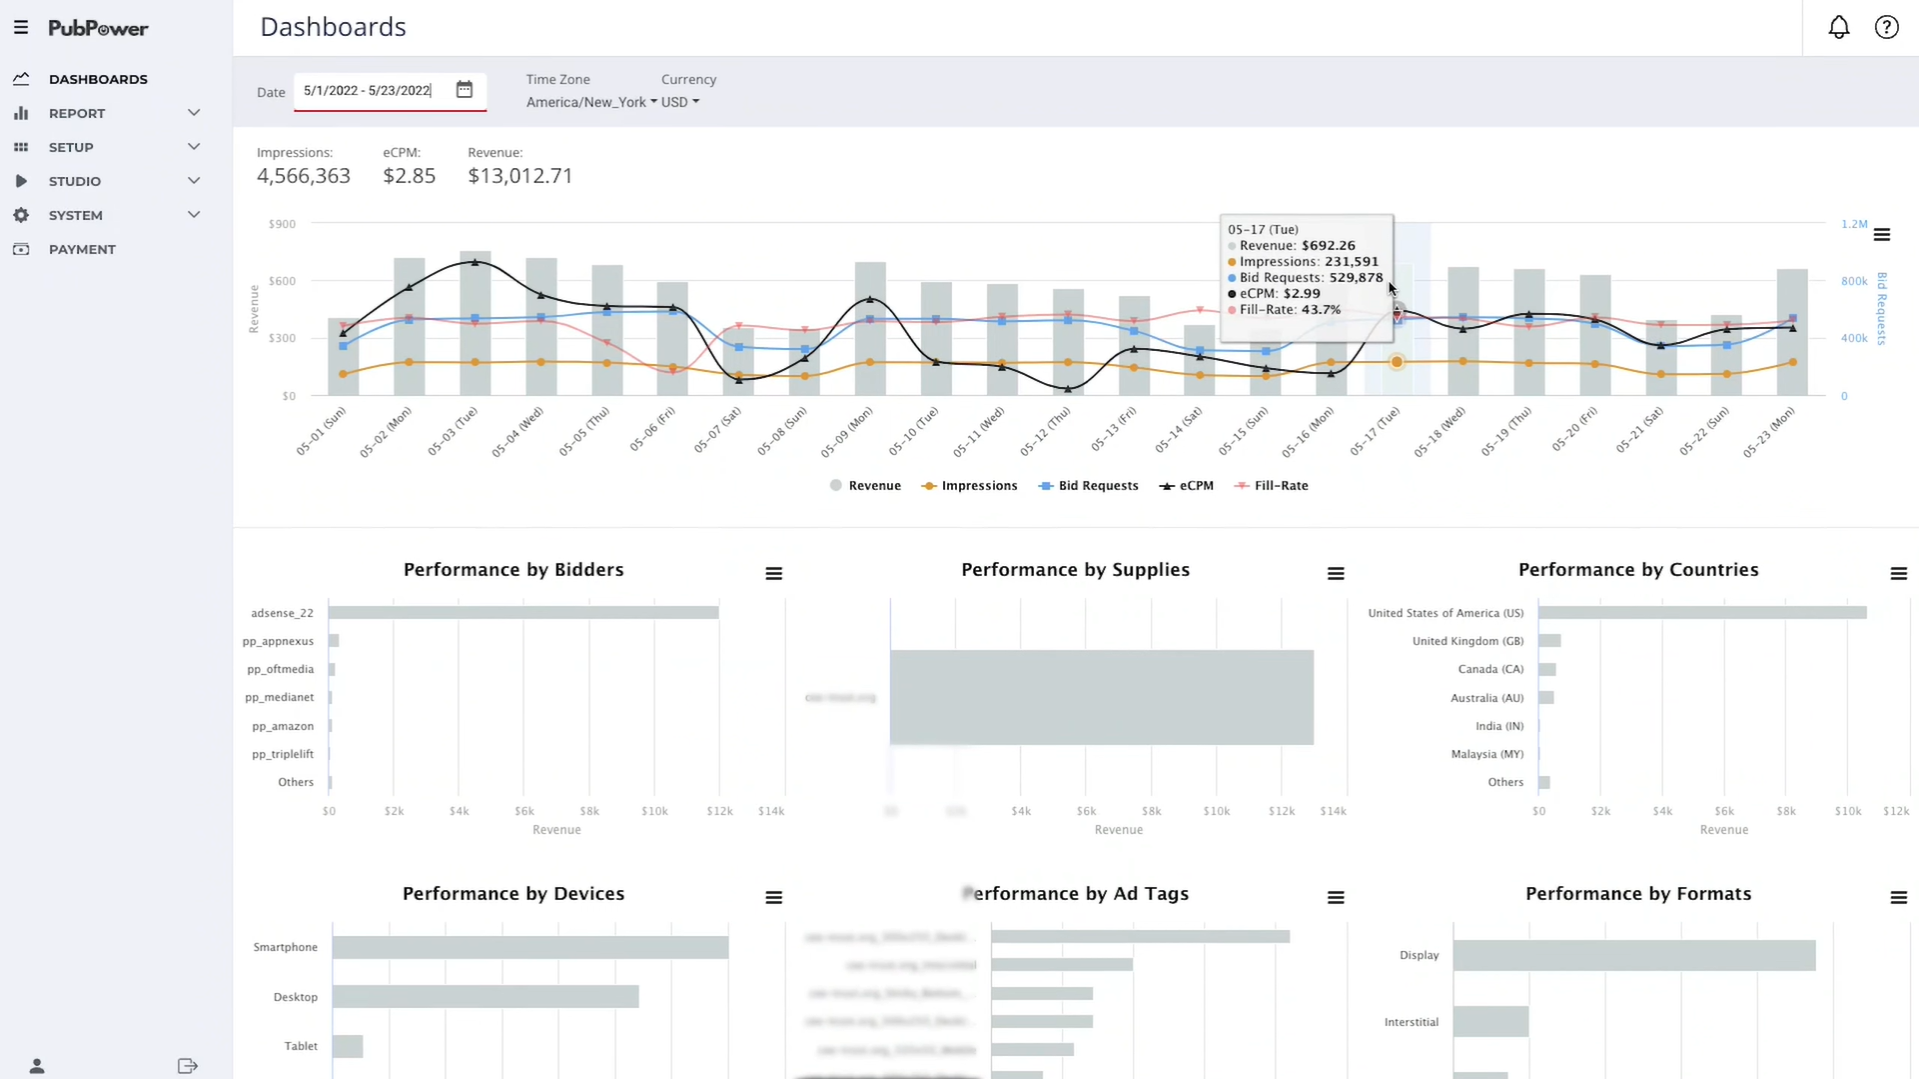Open the PAYMENT section in the sidebar
This screenshot has height=1079, width=1919.
tap(81, 249)
